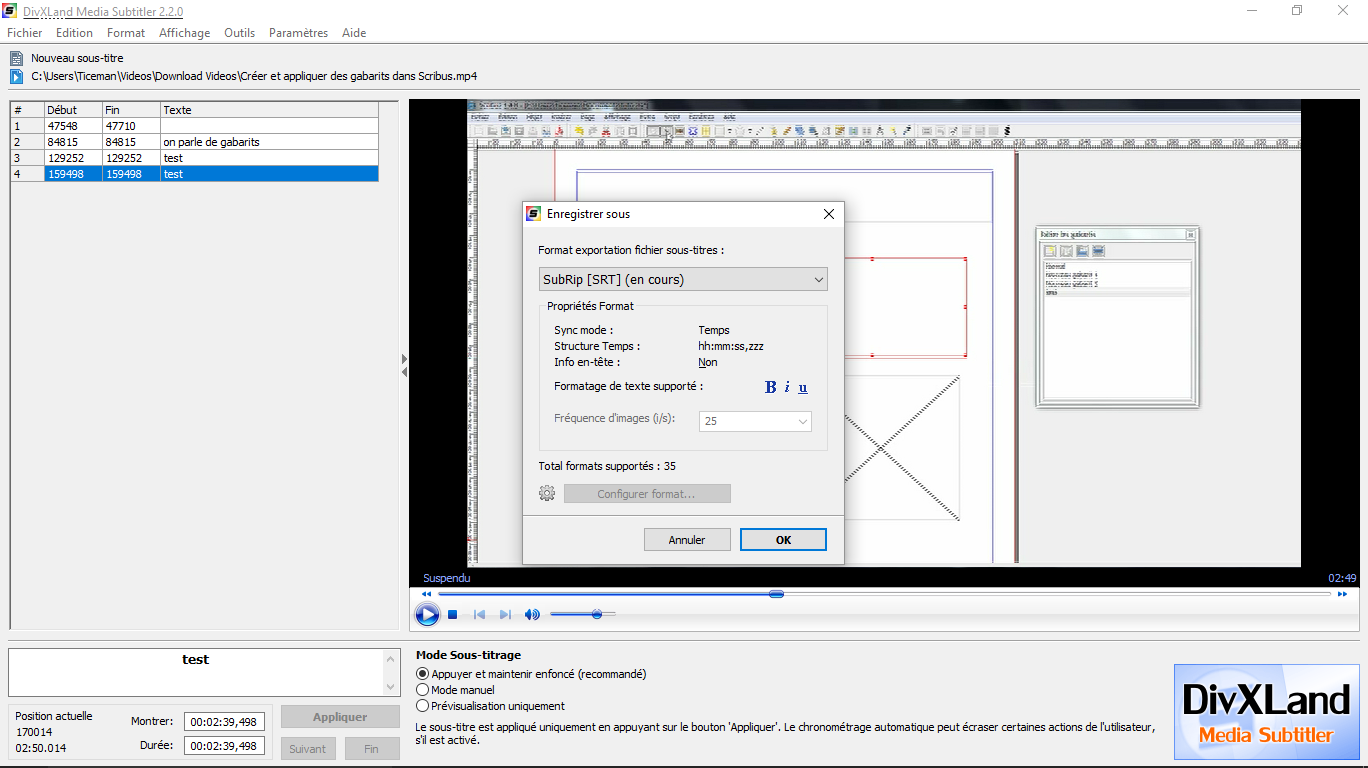Click the Italic formatting icon
The image size is (1368, 768).
[787, 388]
